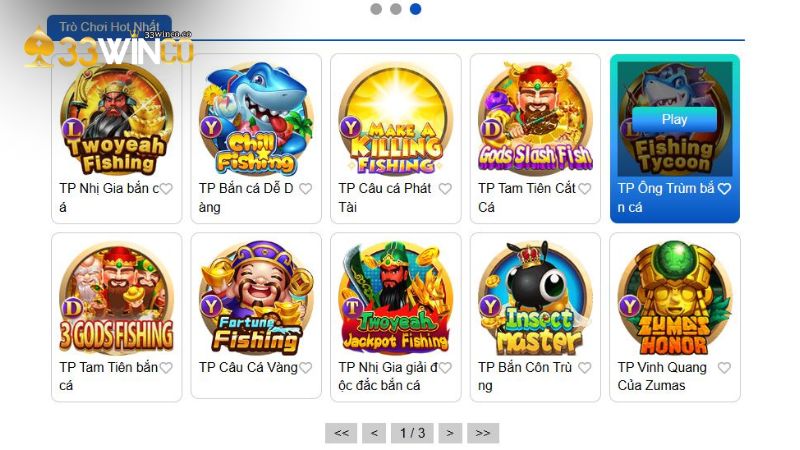Open the Zumas Honor game thumbnail
This screenshot has width=800, height=450.
click(674, 298)
